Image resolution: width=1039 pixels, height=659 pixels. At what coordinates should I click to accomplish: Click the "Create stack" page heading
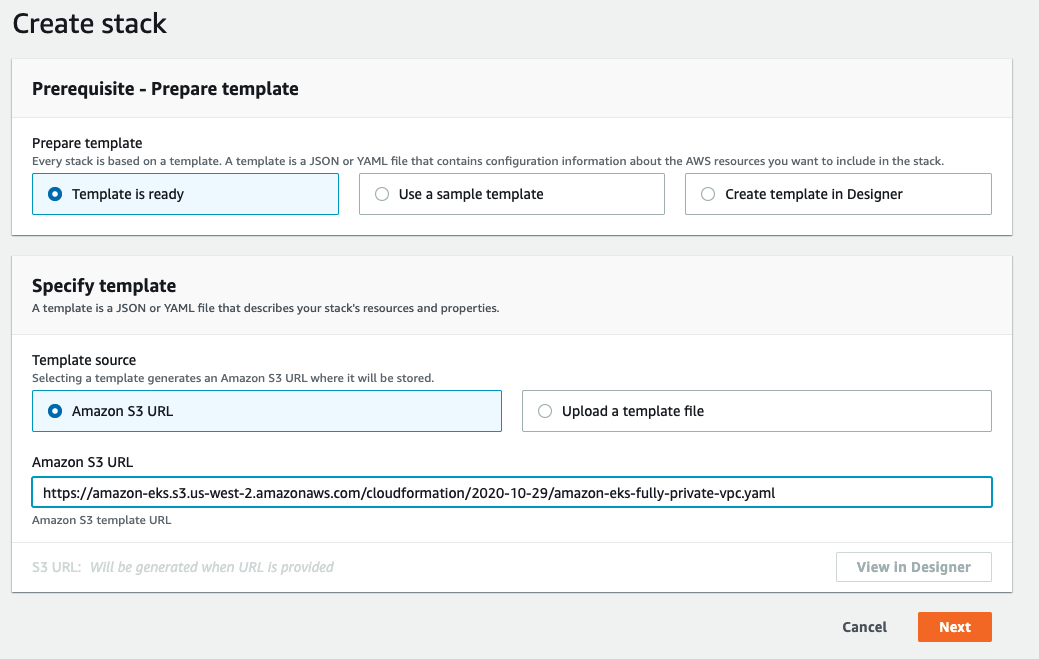point(89,24)
